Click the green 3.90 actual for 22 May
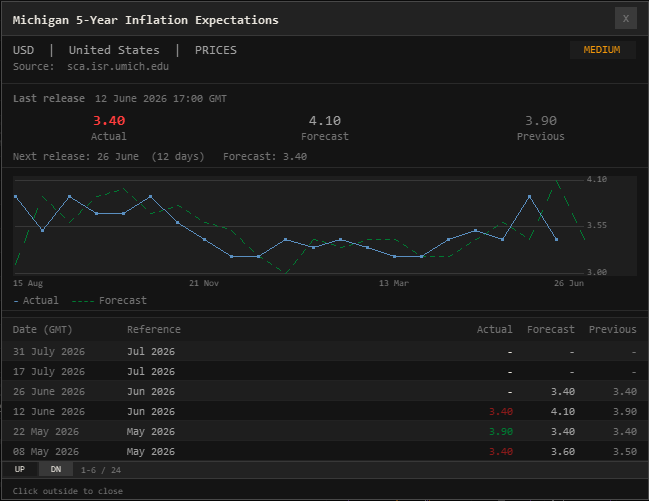 point(501,431)
